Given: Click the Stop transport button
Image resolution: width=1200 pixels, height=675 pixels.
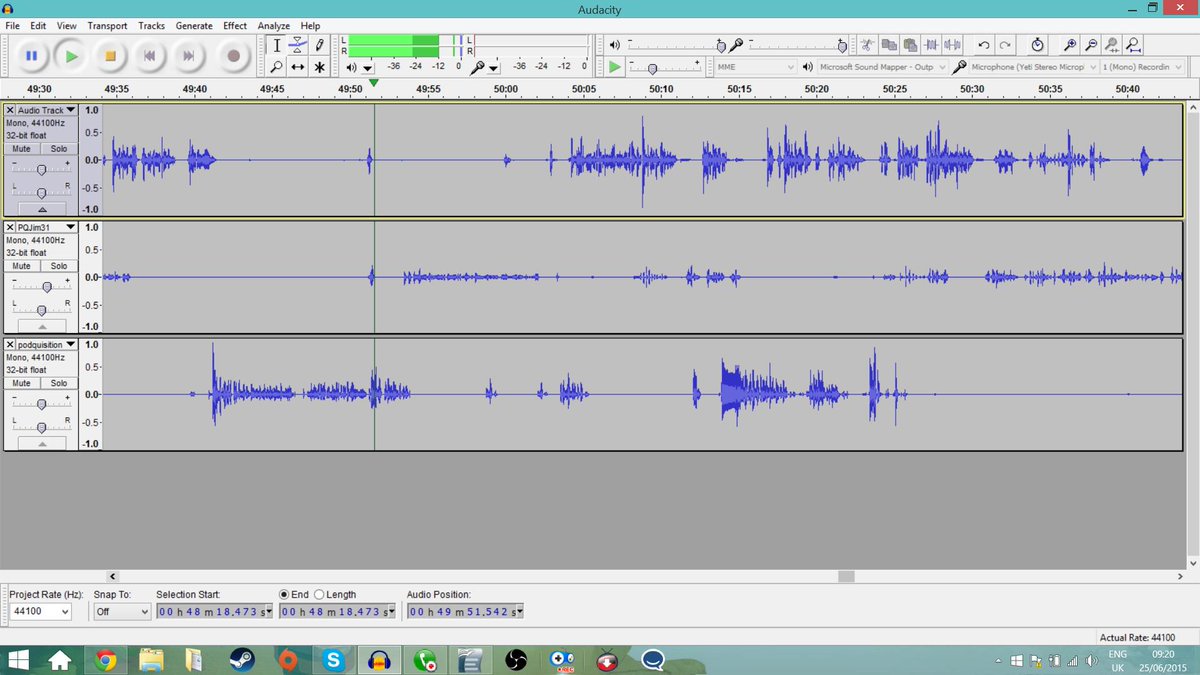Looking at the screenshot, I should click(x=111, y=56).
